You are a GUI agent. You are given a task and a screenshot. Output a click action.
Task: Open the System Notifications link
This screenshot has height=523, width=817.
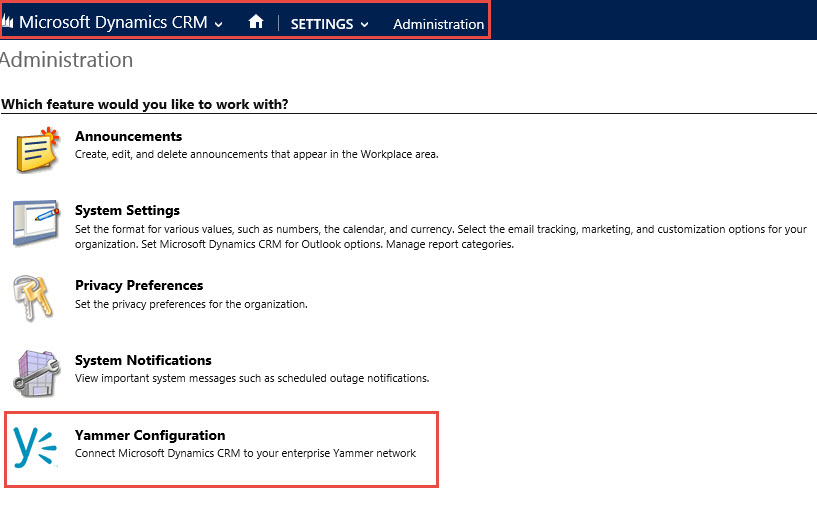143,360
